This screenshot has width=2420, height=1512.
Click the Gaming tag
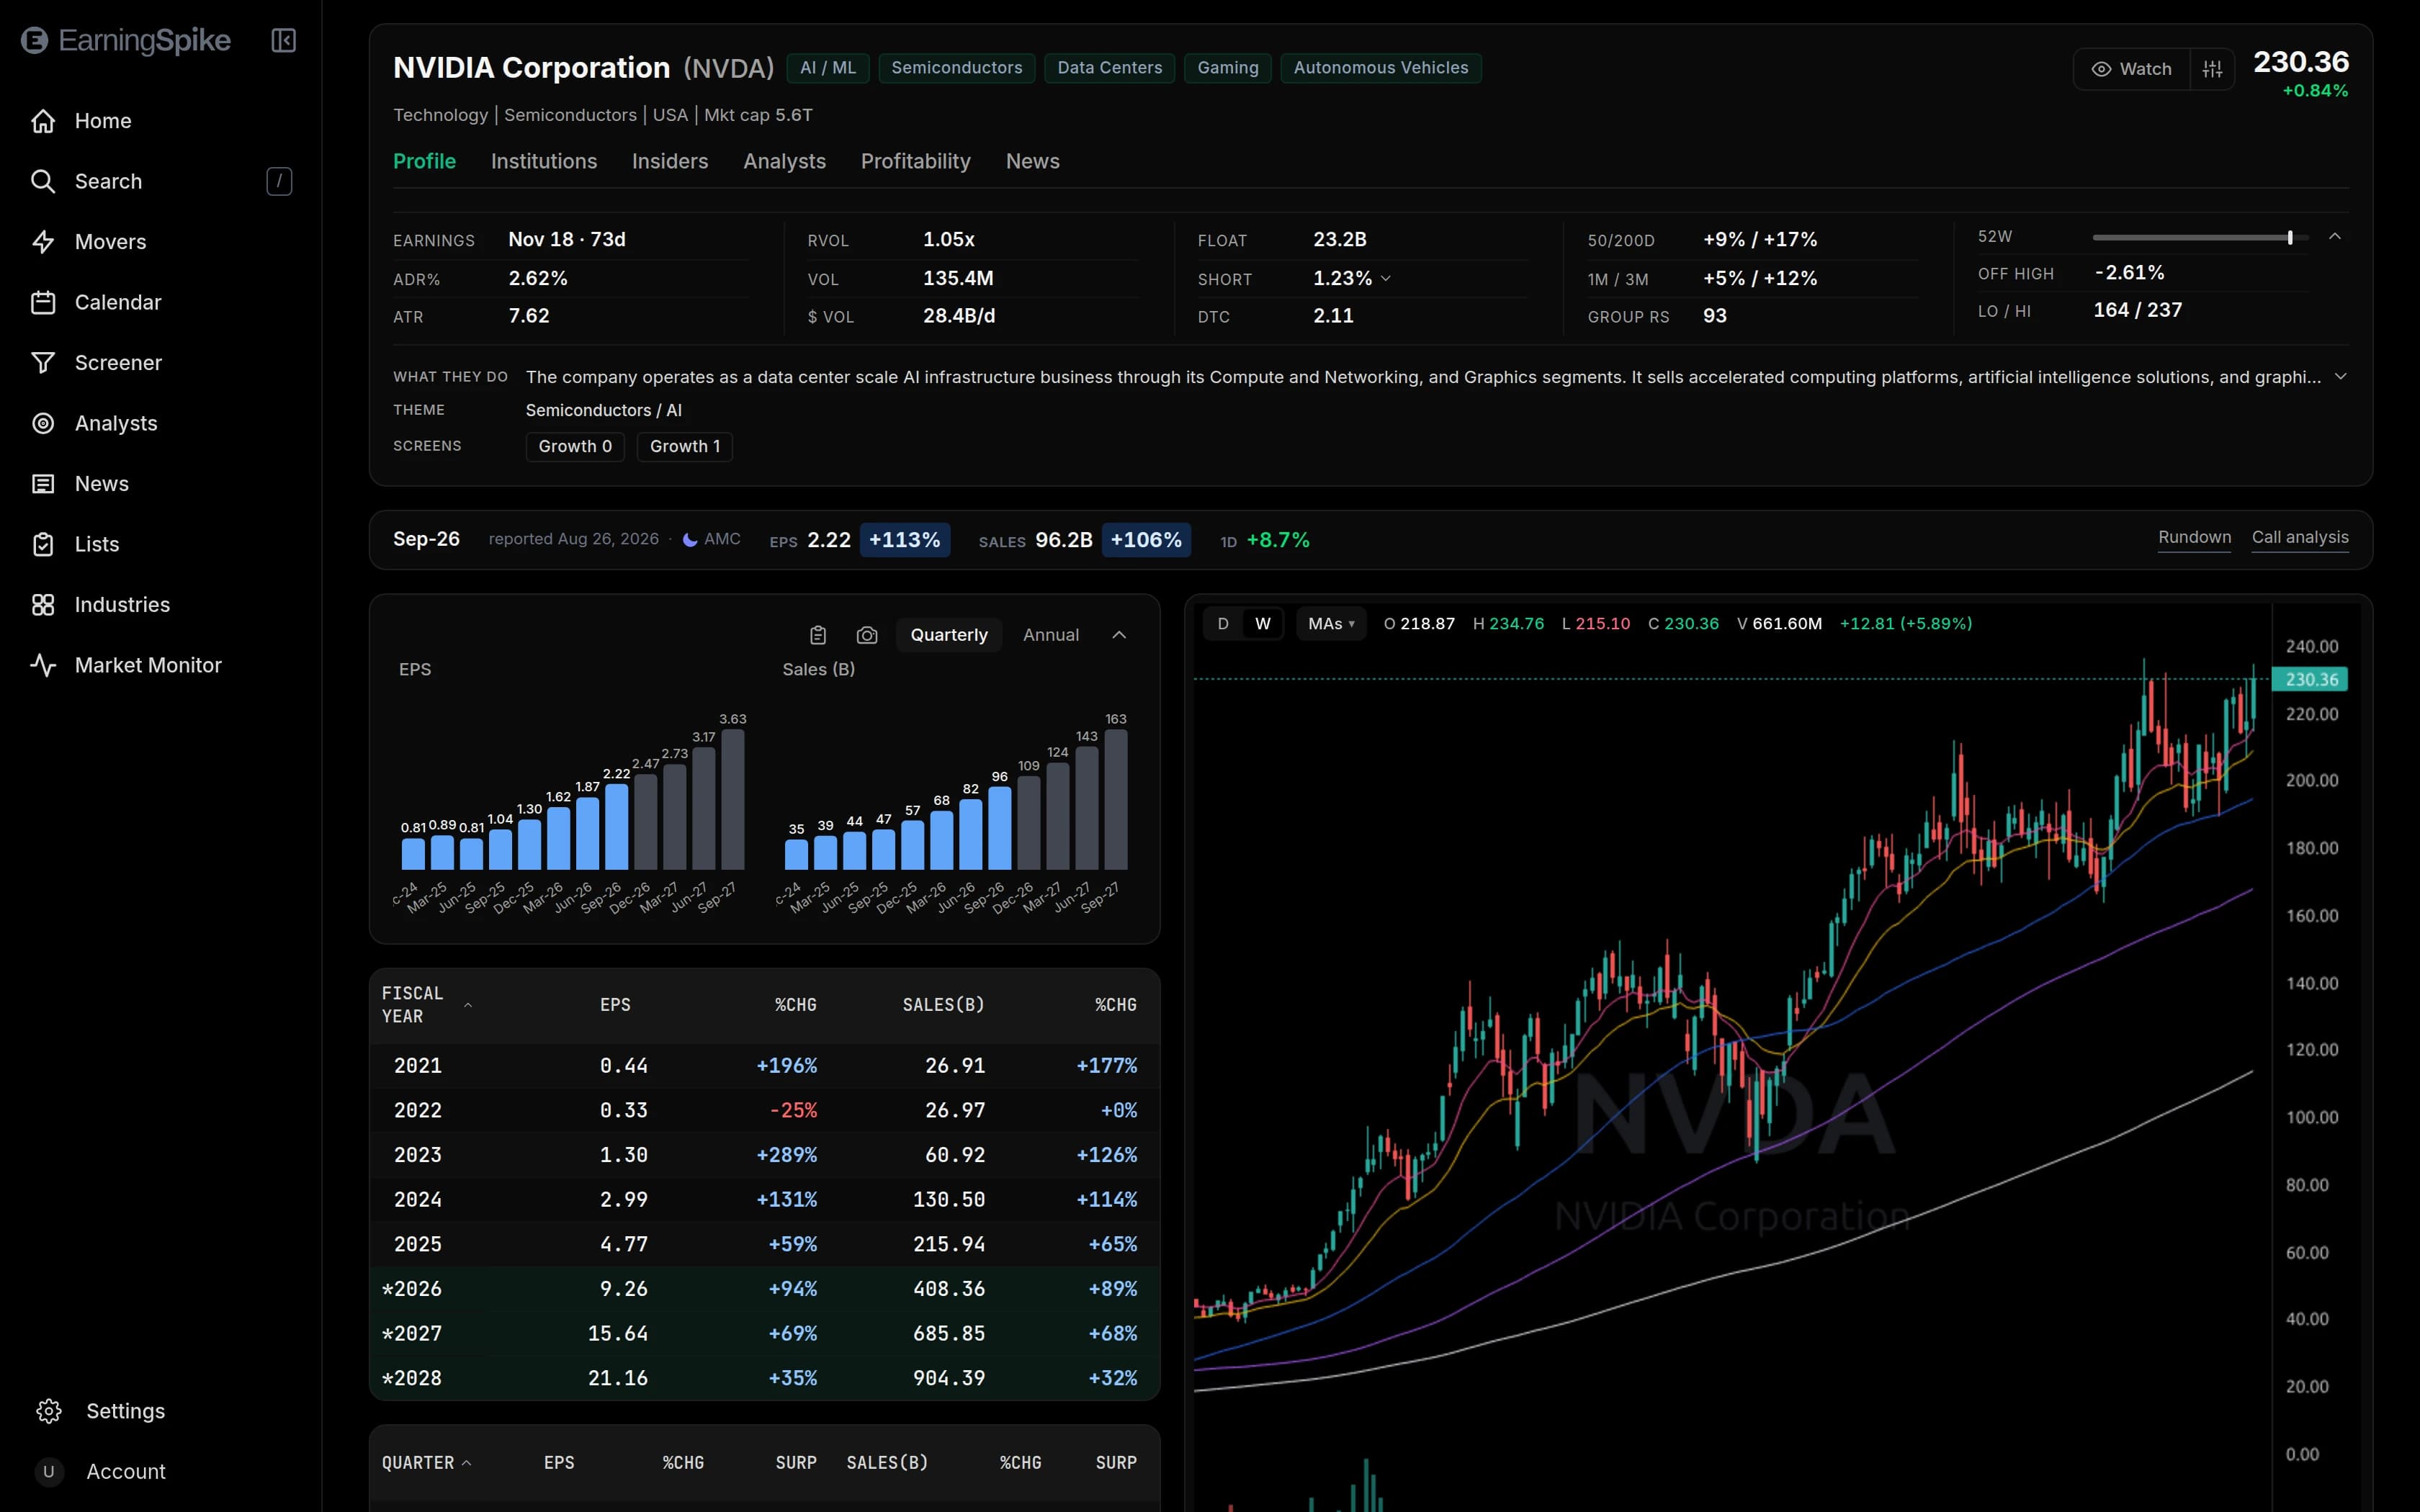tap(1228, 68)
